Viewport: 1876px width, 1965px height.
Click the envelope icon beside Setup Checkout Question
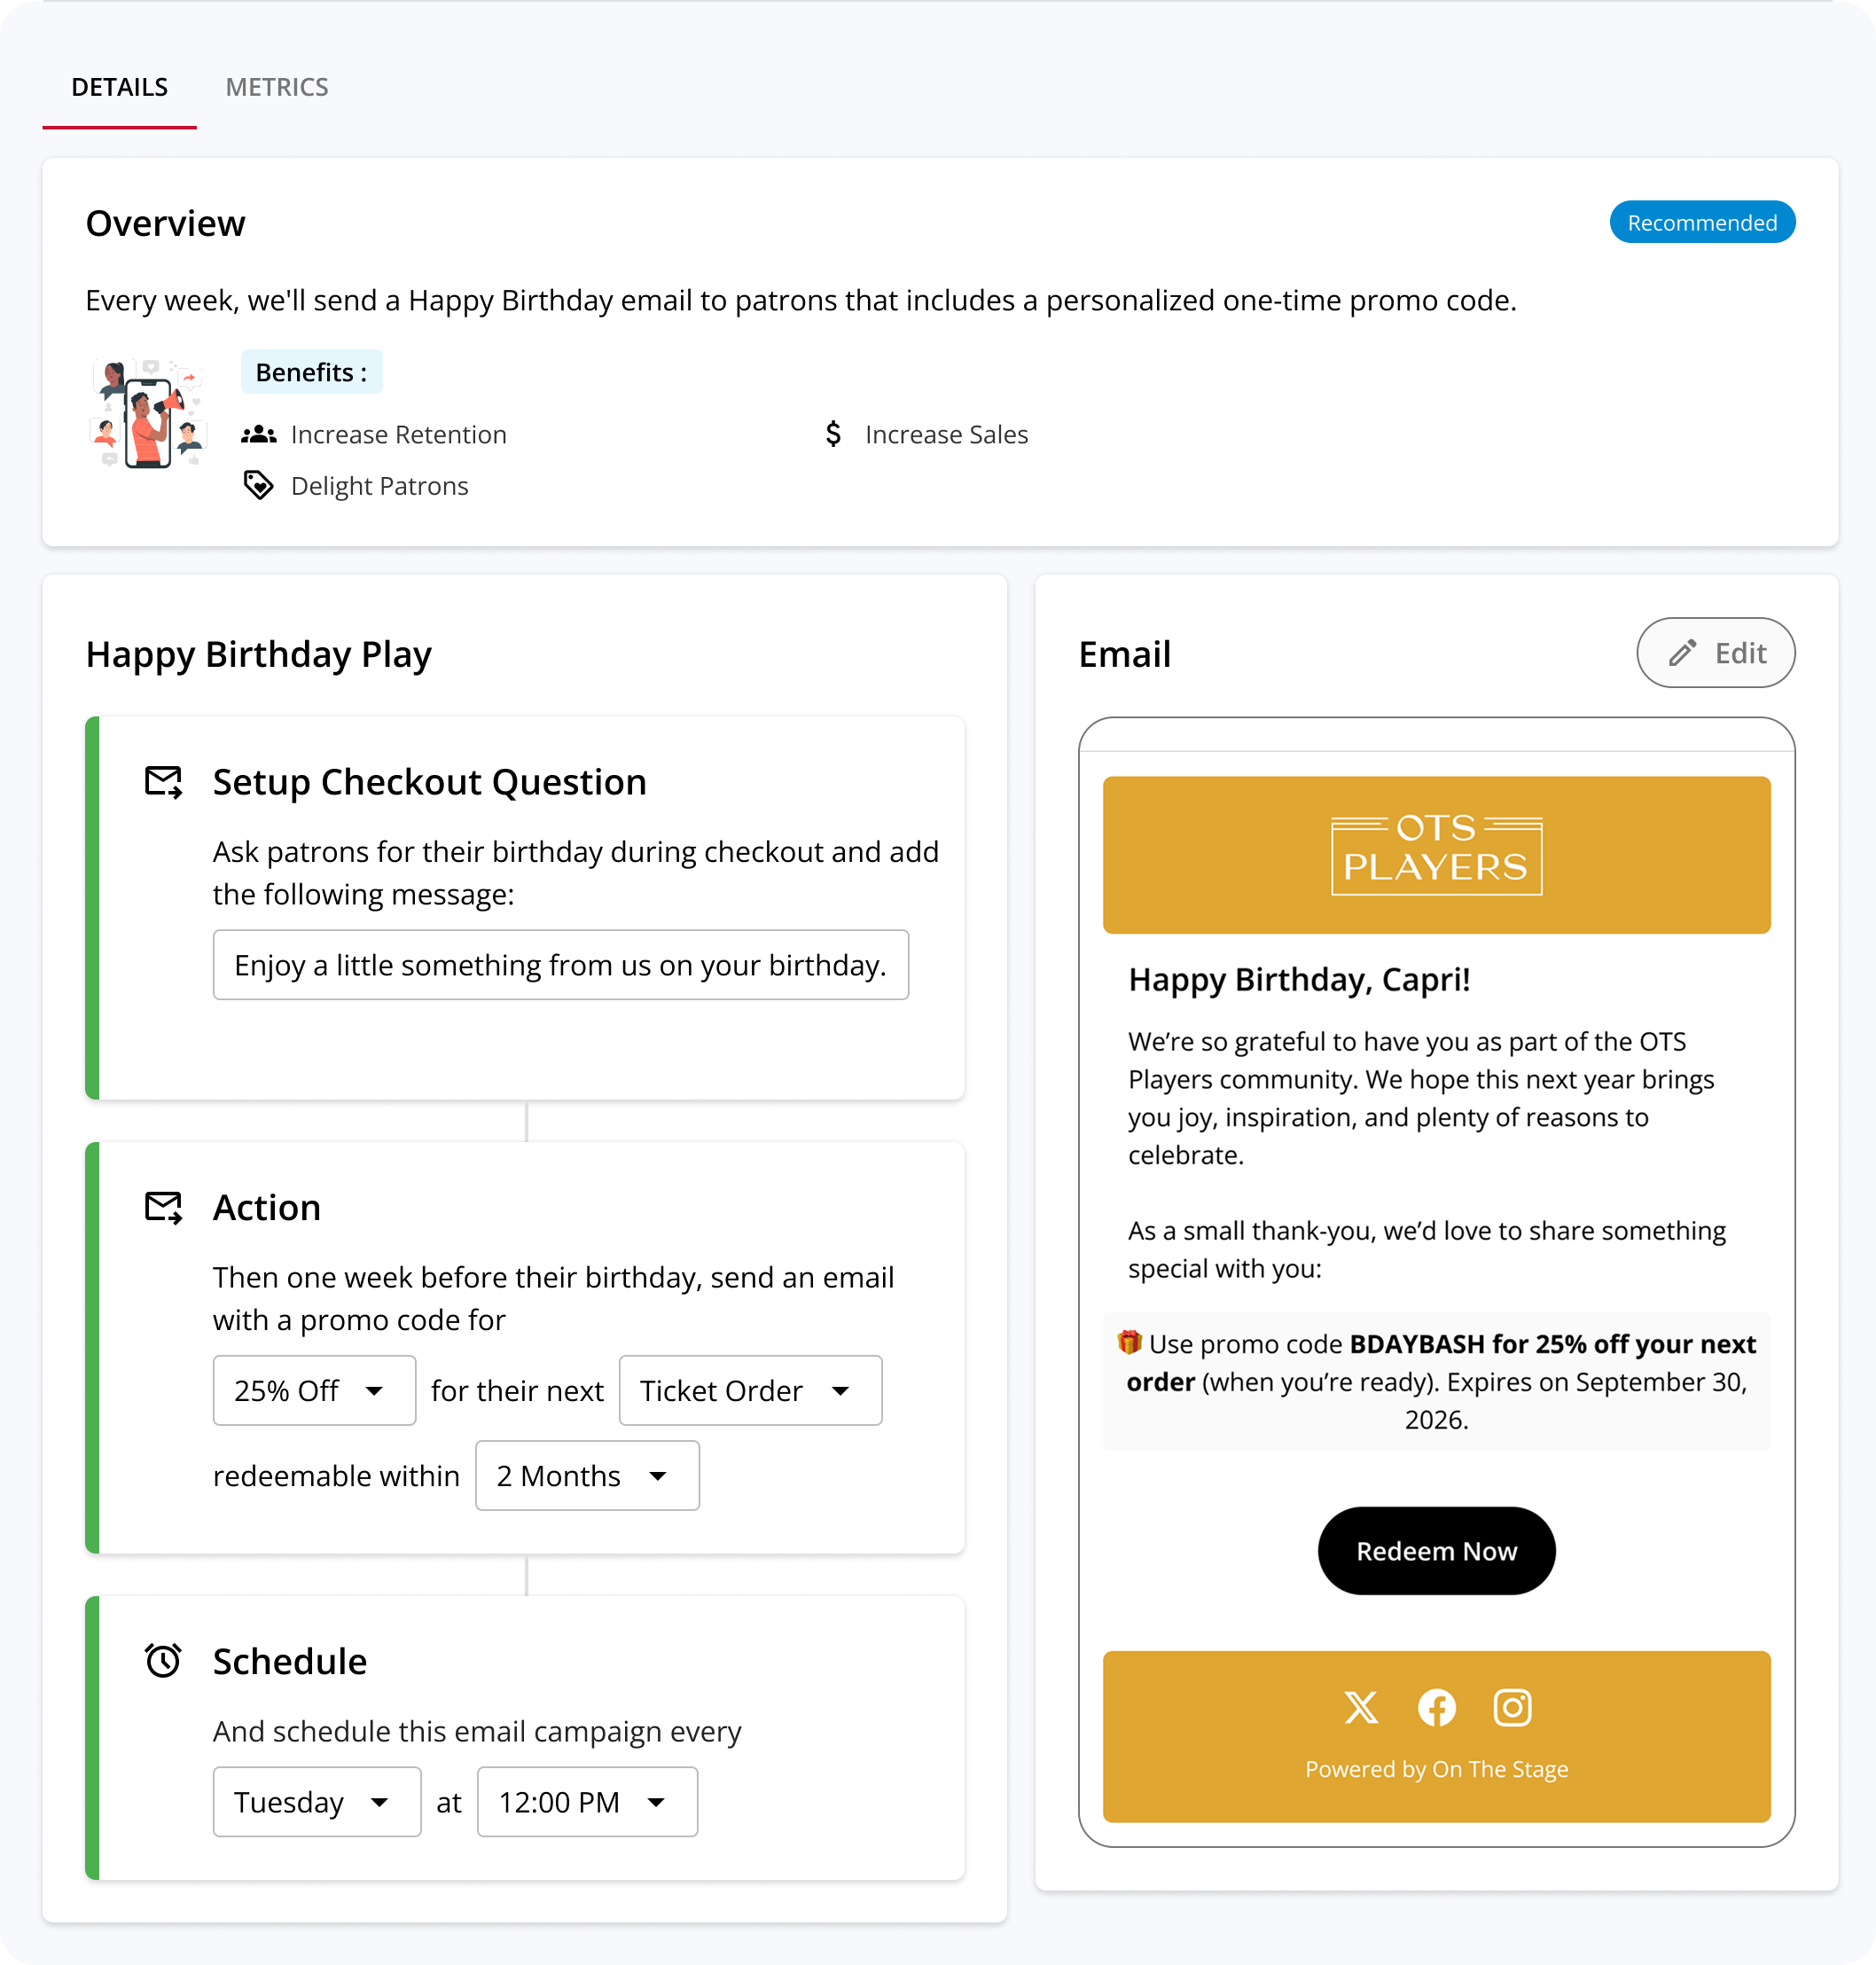pyautogui.click(x=163, y=781)
